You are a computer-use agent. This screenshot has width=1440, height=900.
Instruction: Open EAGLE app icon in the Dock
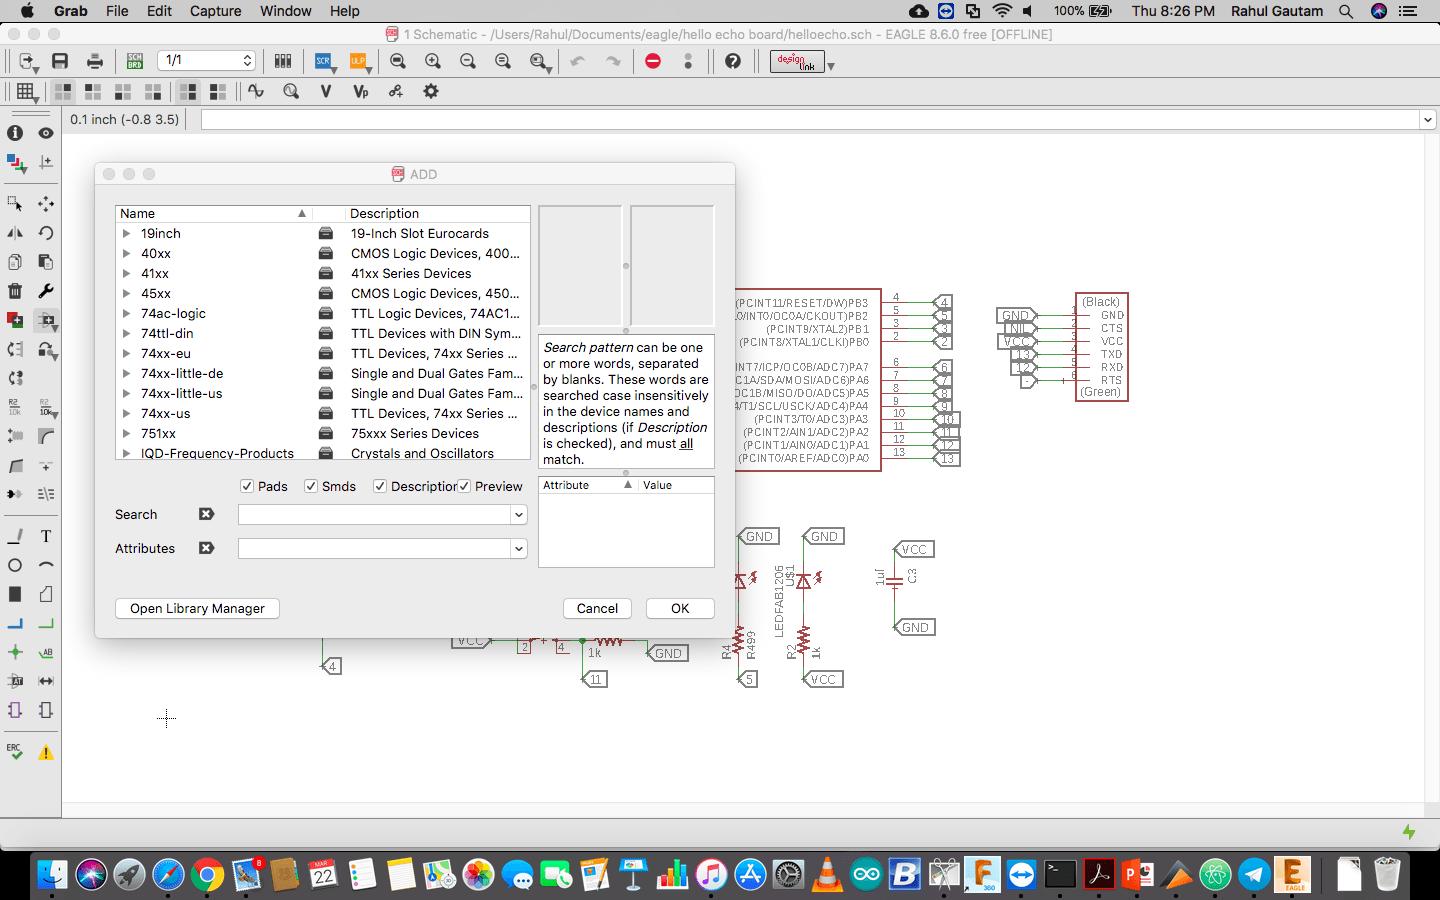(x=1293, y=875)
